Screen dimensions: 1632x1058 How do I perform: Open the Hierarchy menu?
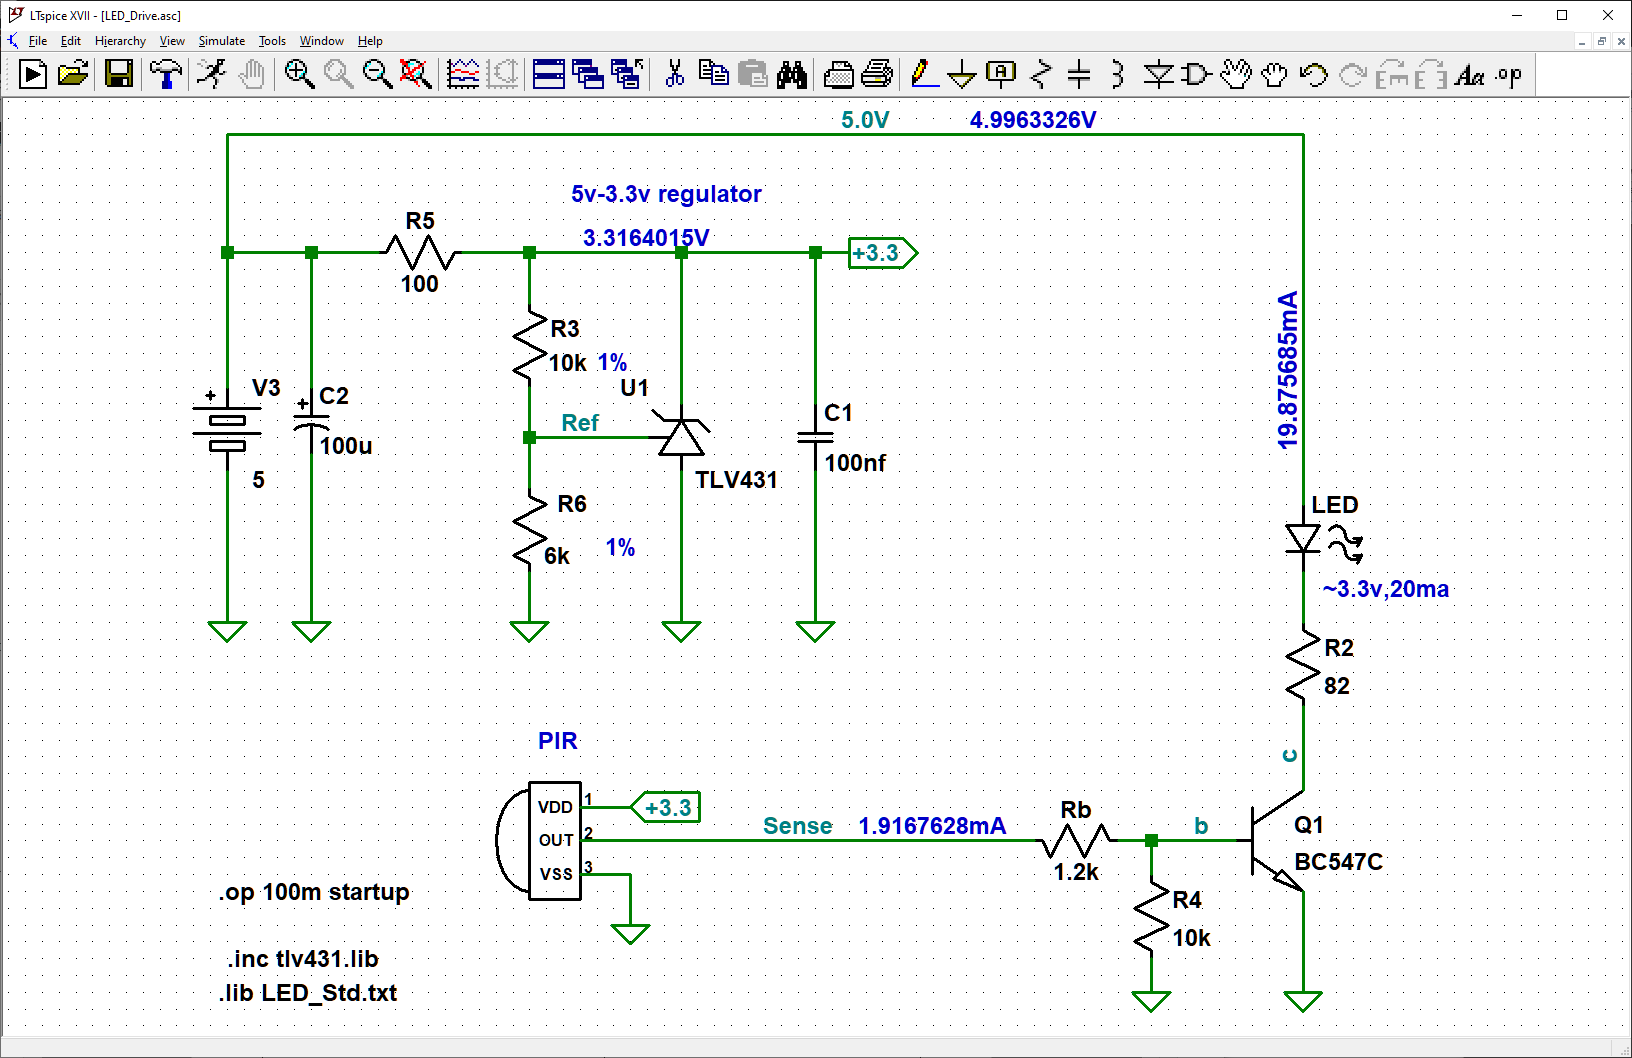point(120,41)
